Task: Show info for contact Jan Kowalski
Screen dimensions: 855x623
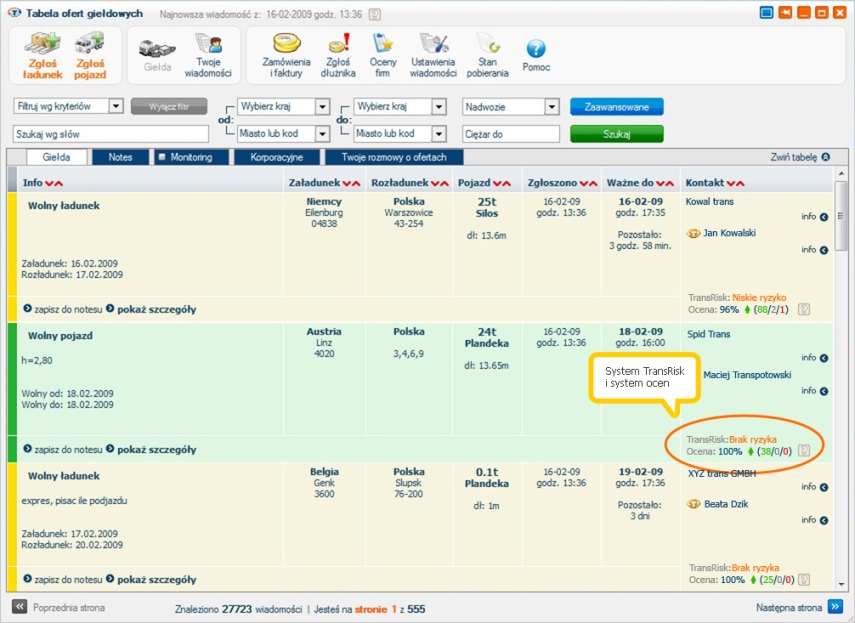Action: point(815,250)
